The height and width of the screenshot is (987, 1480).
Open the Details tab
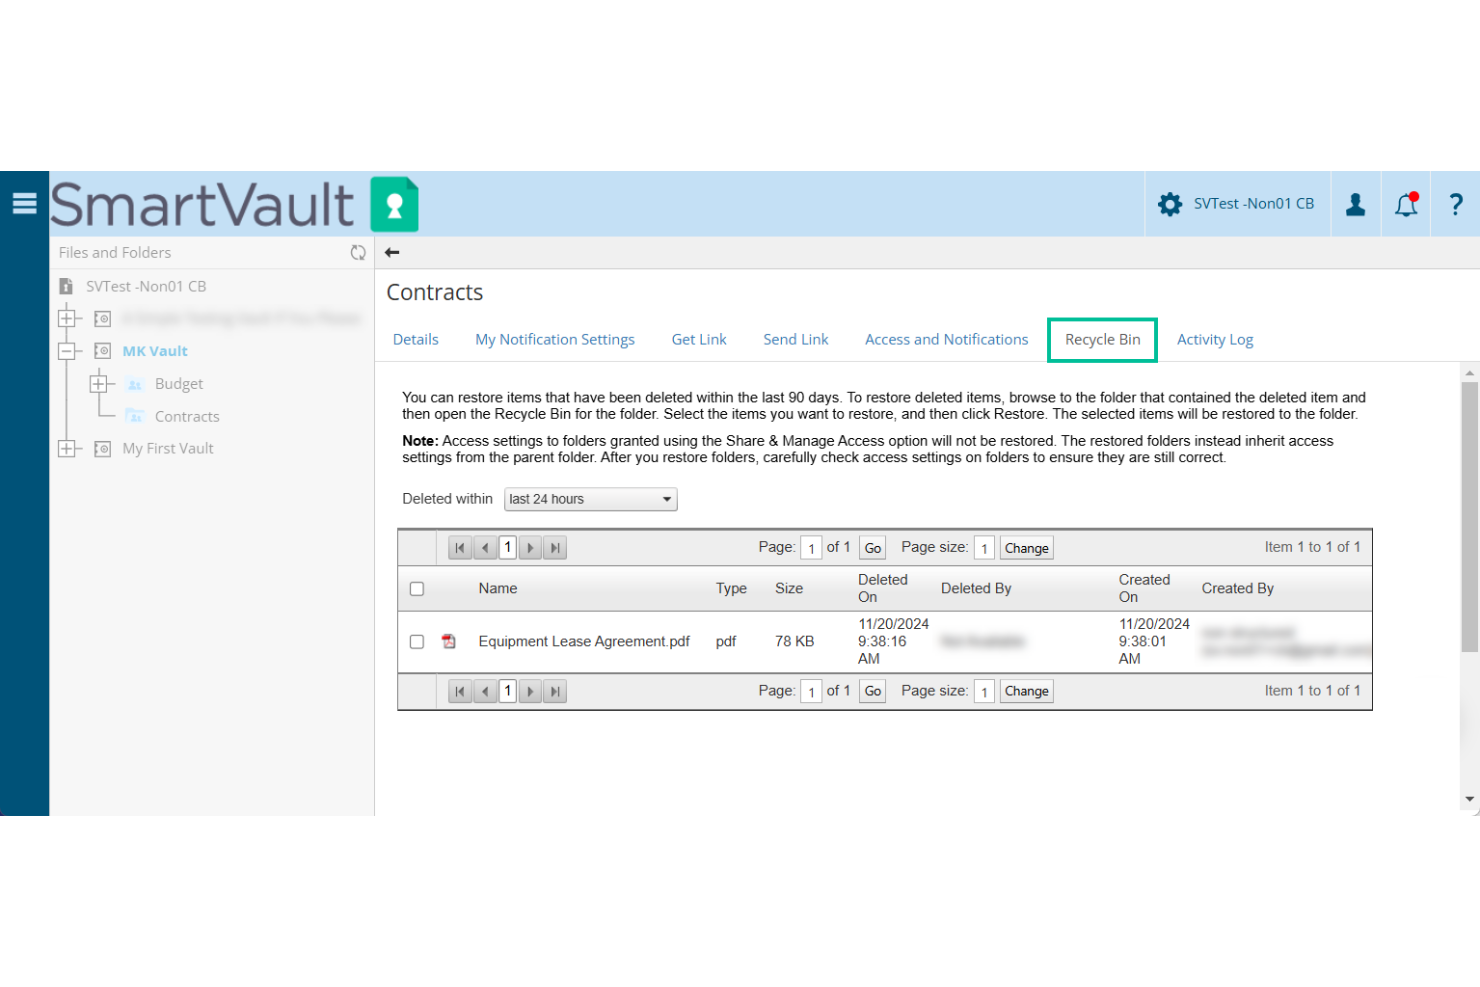coord(415,339)
